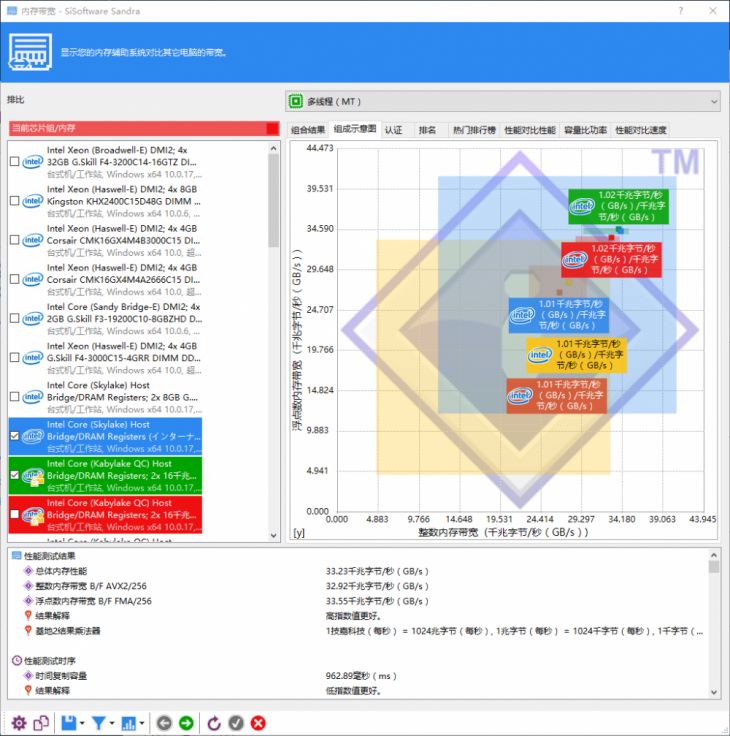730x736 pixels.
Task: Switch to 性能对比速度 tab
Action: click(641, 130)
